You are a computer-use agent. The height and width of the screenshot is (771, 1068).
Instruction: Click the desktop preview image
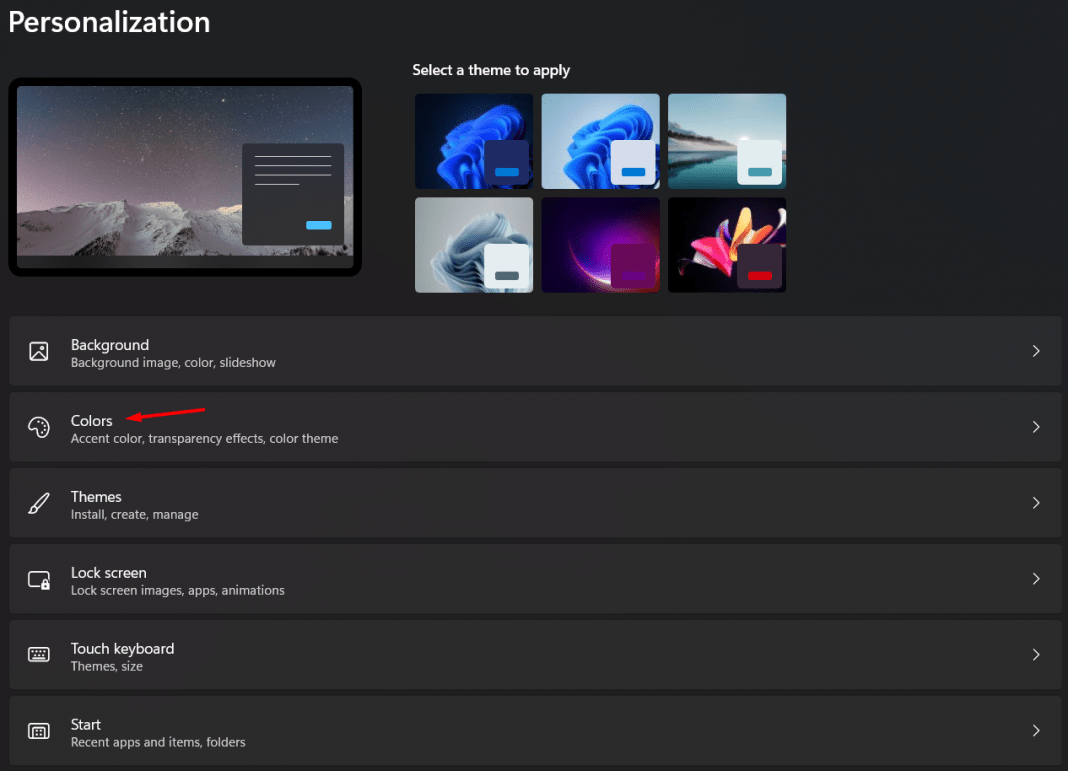185,177
